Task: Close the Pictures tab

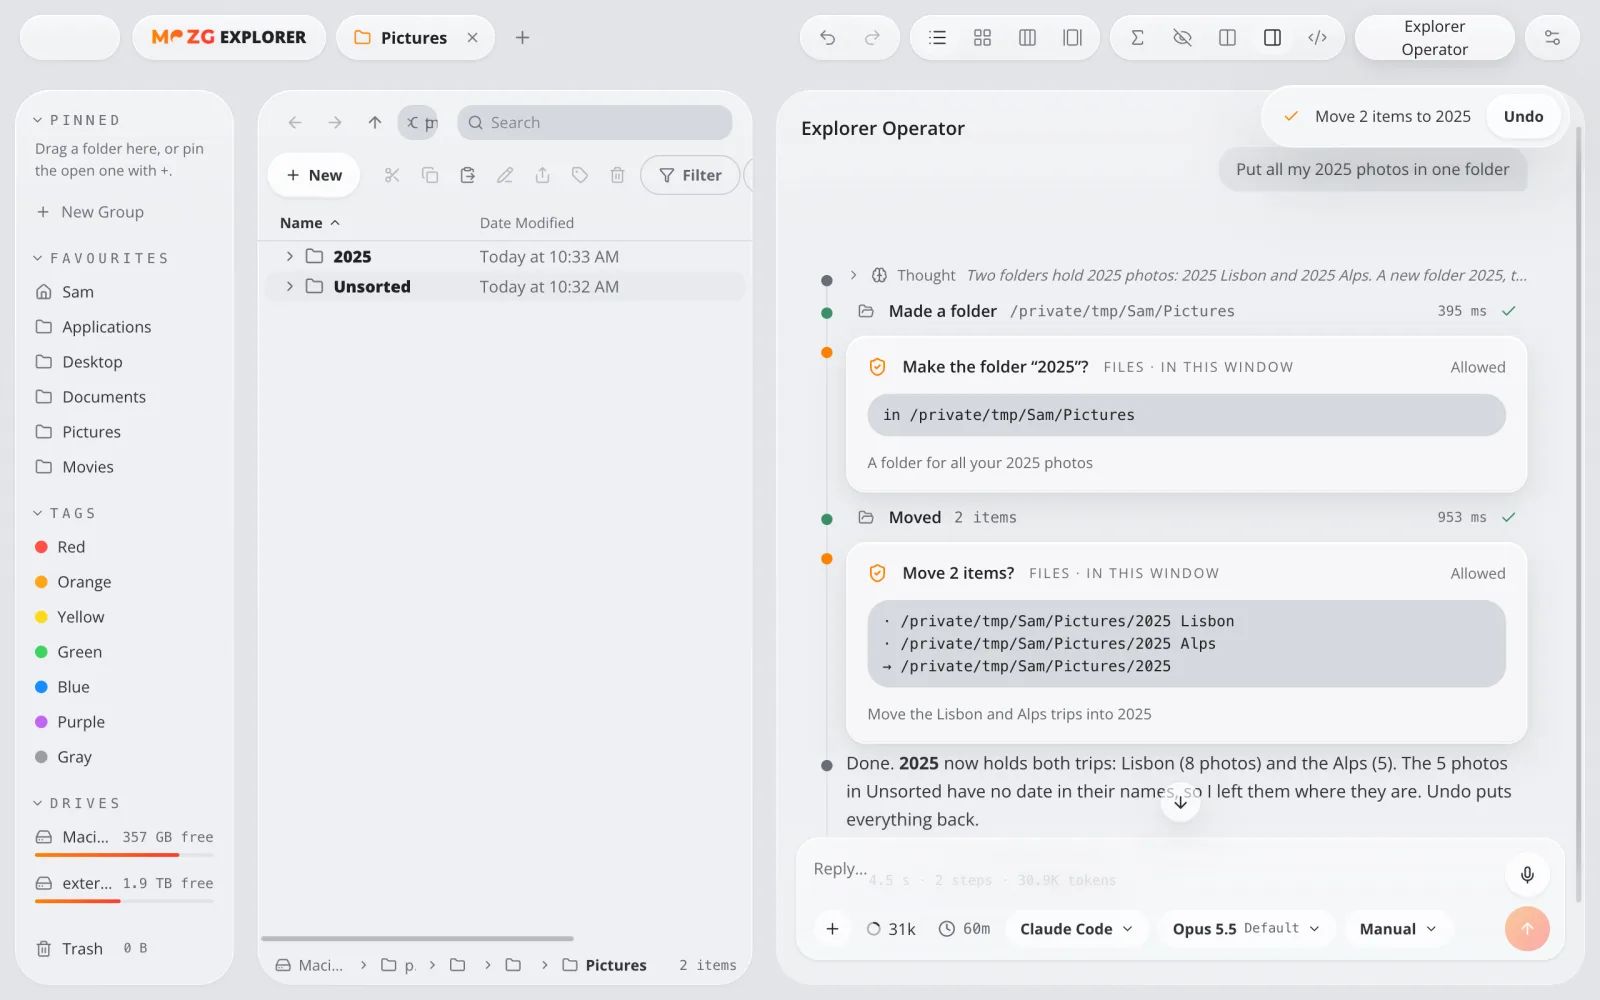Action: click(472, 37)
